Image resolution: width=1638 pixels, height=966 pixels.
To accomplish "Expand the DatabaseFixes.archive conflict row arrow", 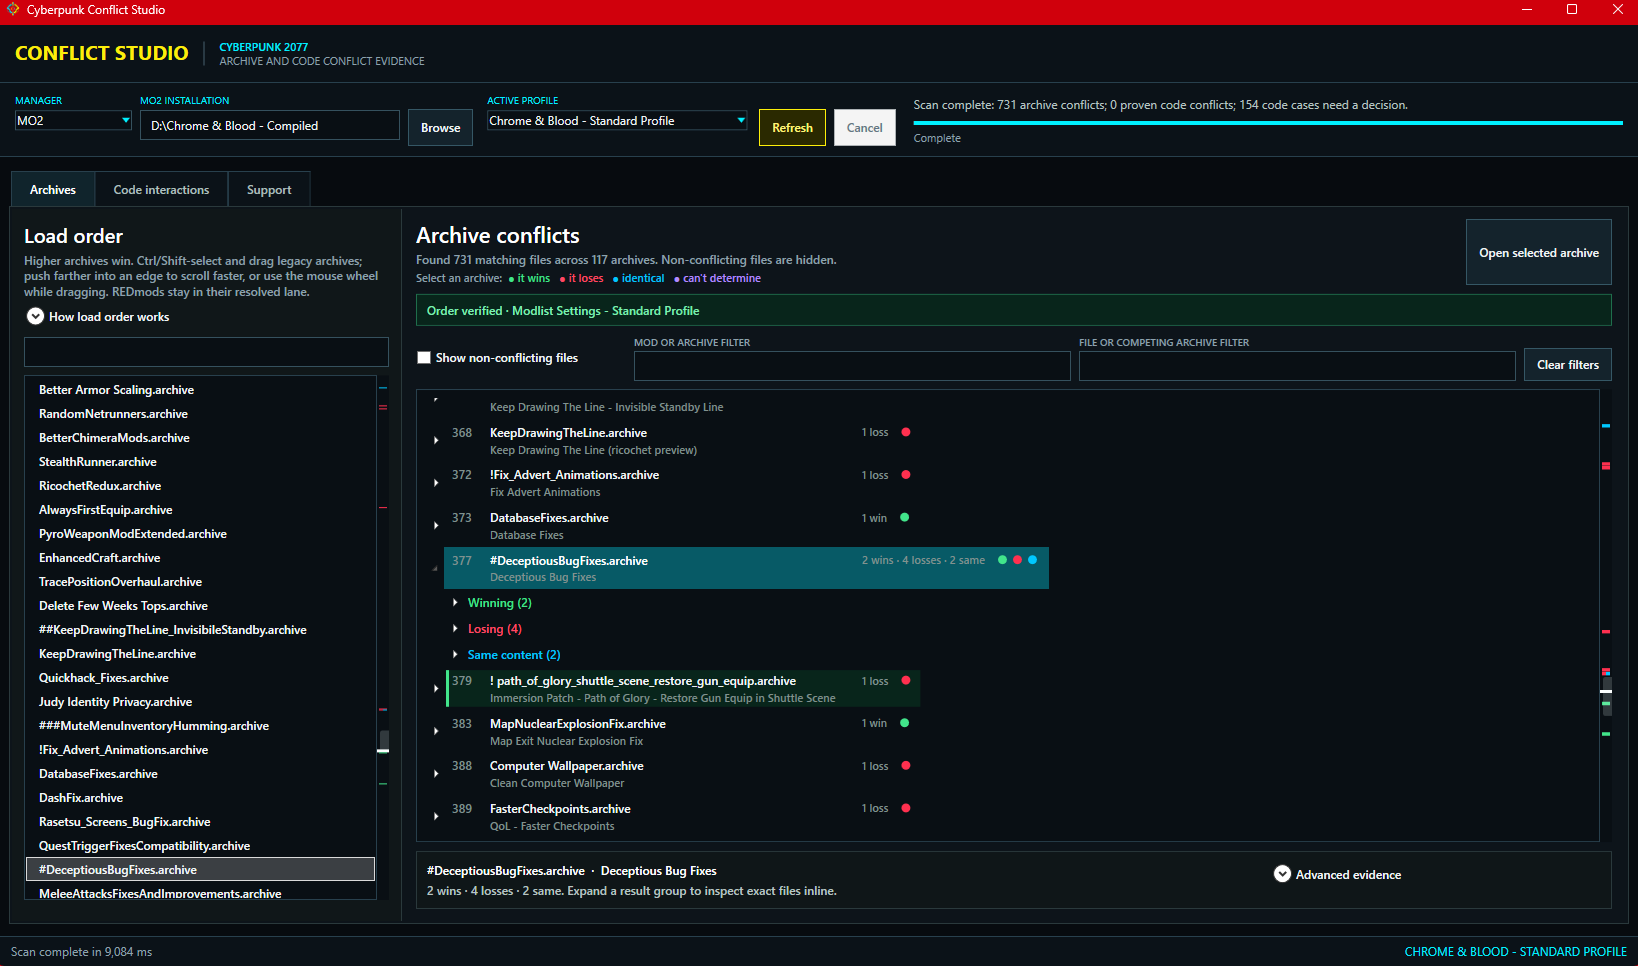I will tap(436, 526).
